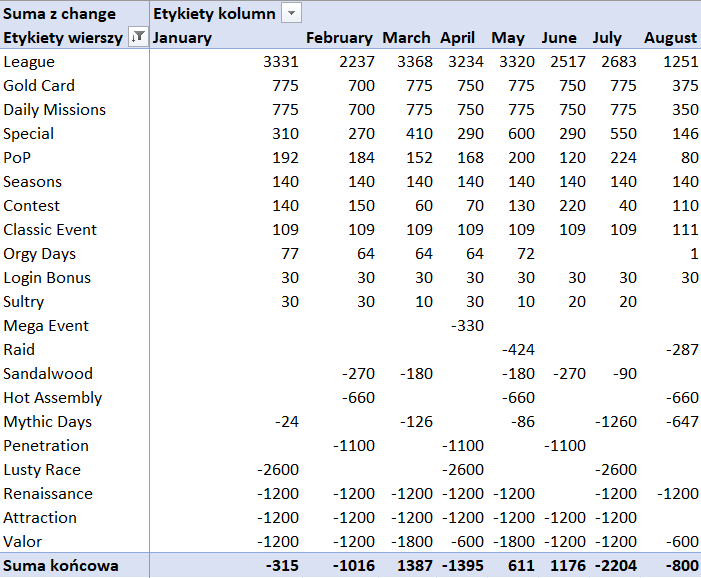The width and height of the screenshot is (701, 578).
Task: Select the April column header cell
Action: pos(457,38)
